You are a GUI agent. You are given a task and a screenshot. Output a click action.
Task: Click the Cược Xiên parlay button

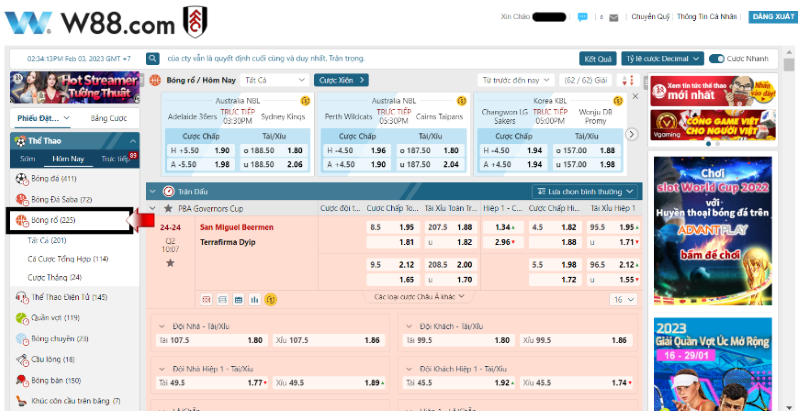(341, 80)
